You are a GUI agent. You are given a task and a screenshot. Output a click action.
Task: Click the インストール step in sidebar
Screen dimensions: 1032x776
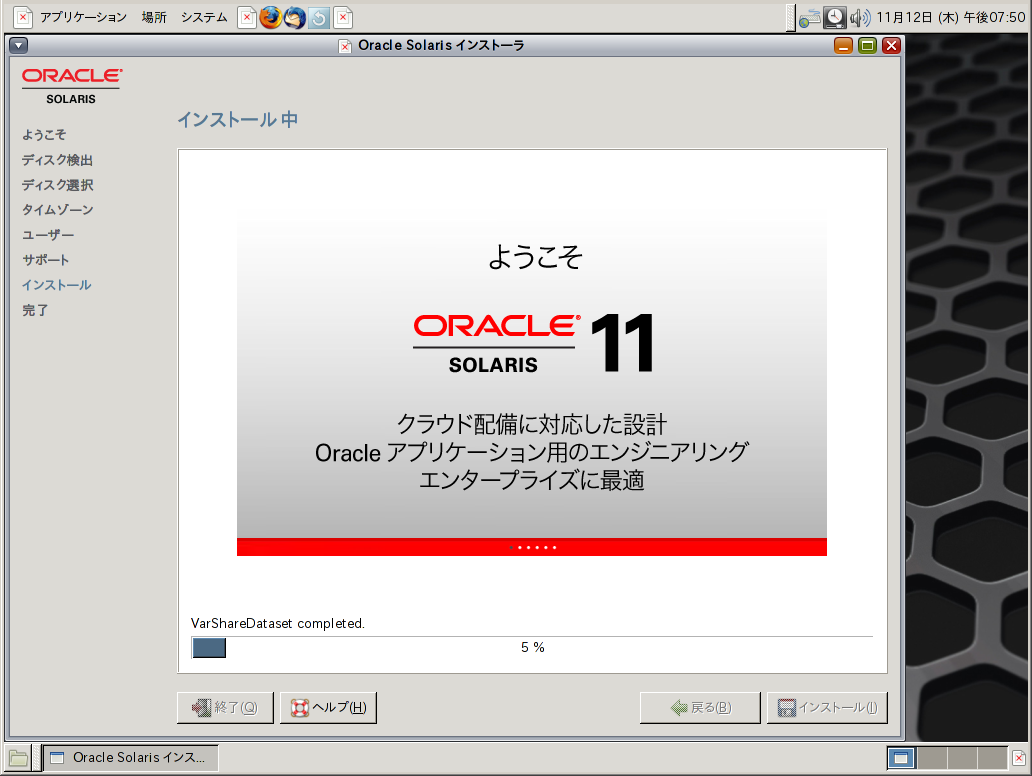point(57,285)
